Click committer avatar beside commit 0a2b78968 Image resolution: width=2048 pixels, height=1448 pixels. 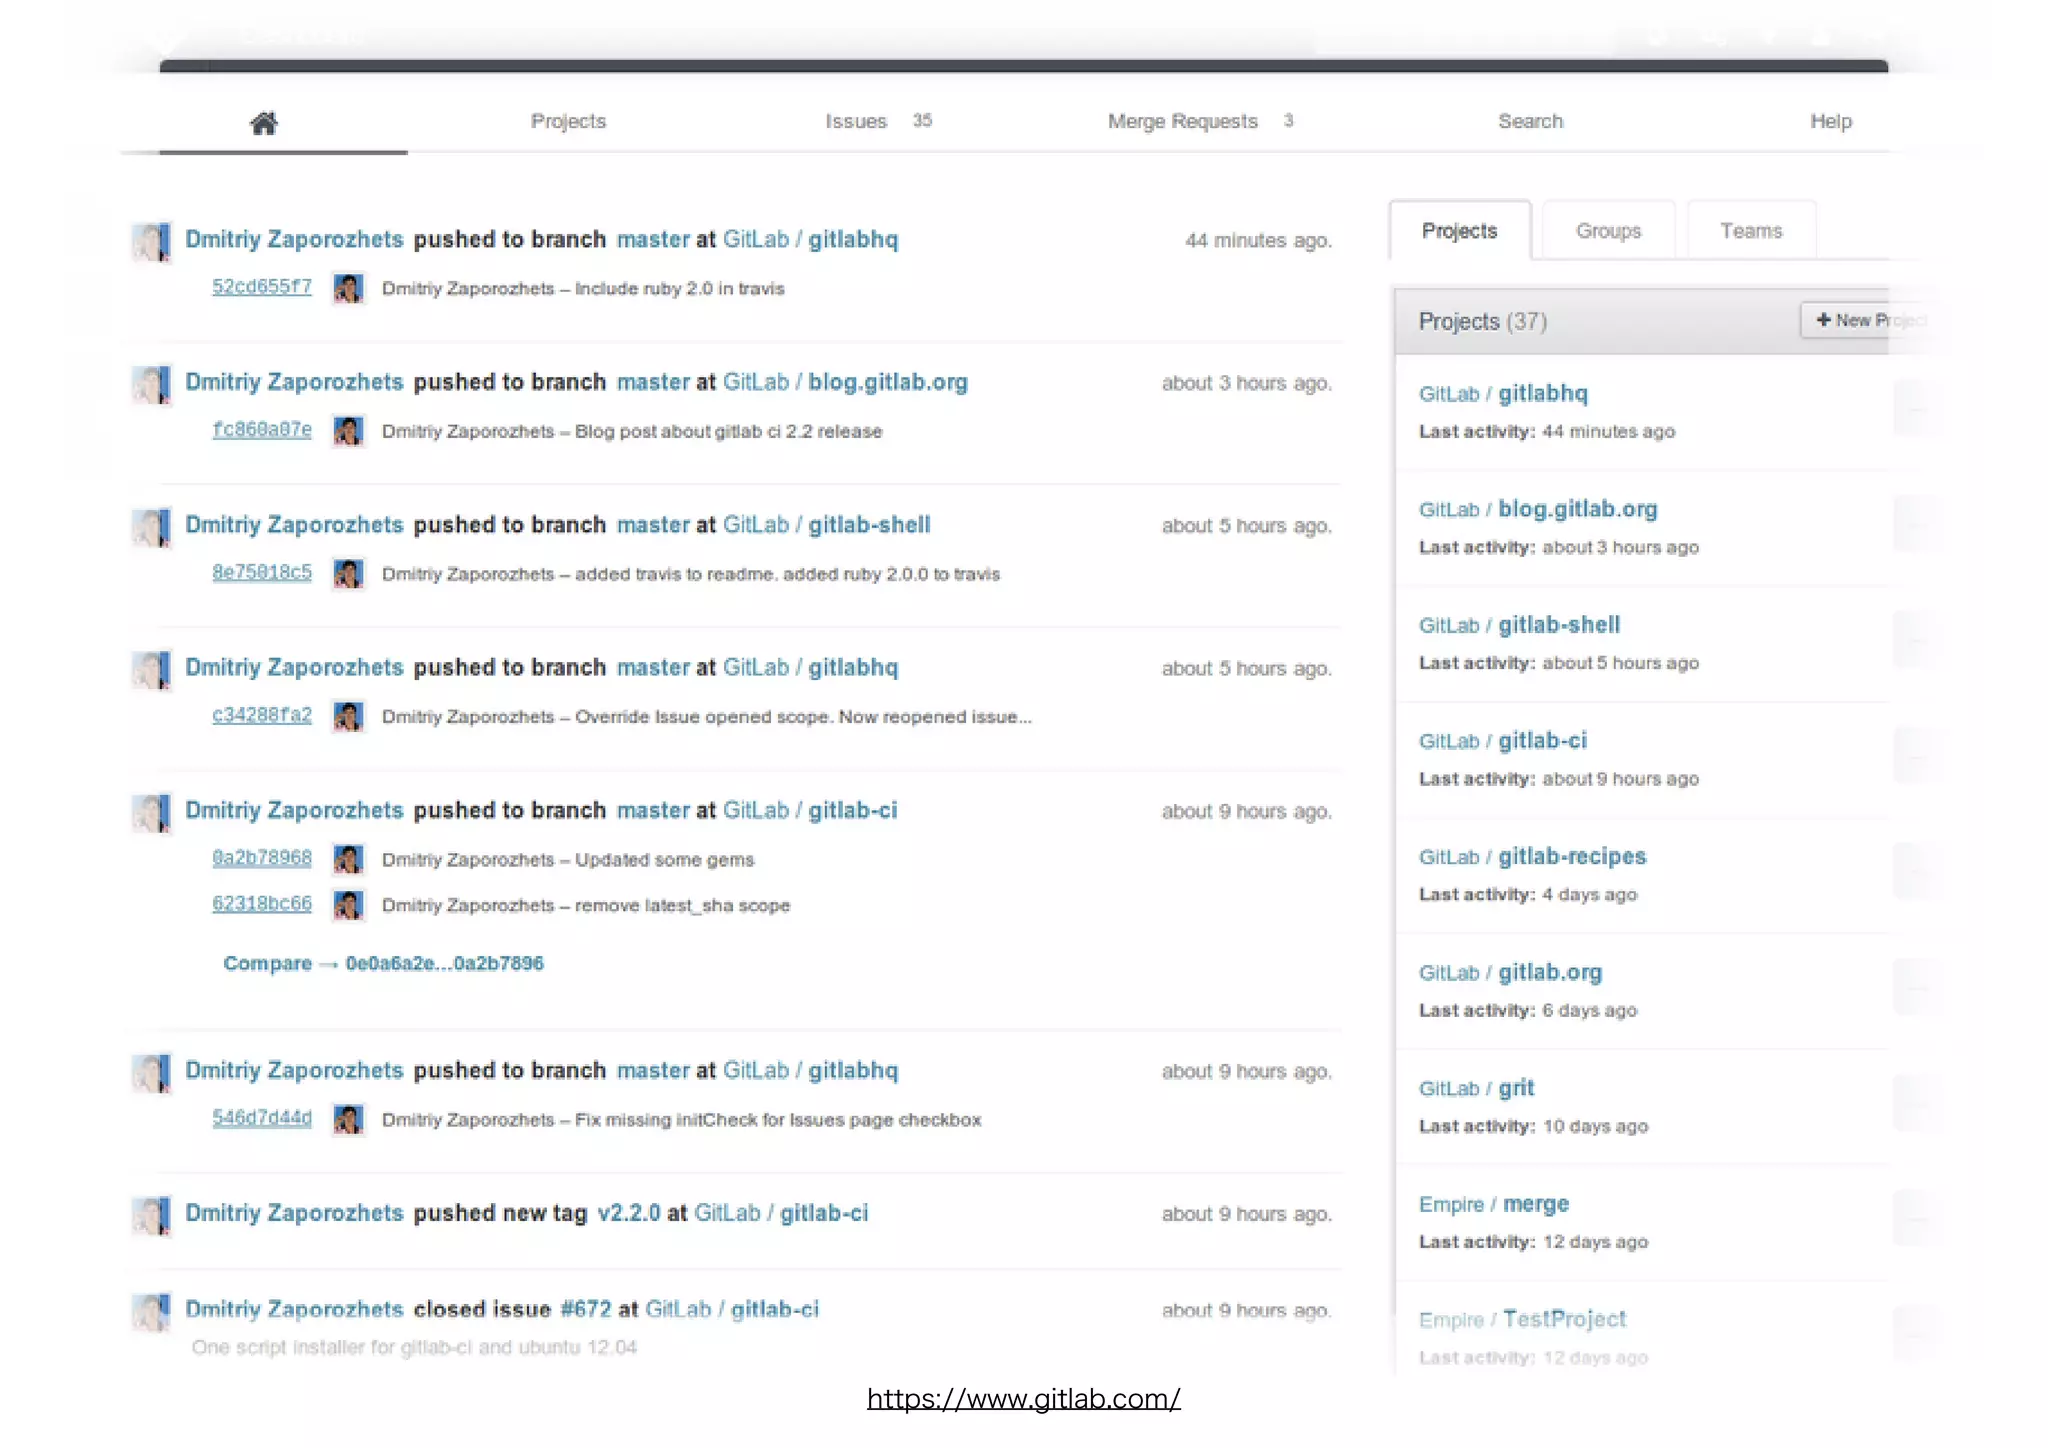click(x=348, y=860)
